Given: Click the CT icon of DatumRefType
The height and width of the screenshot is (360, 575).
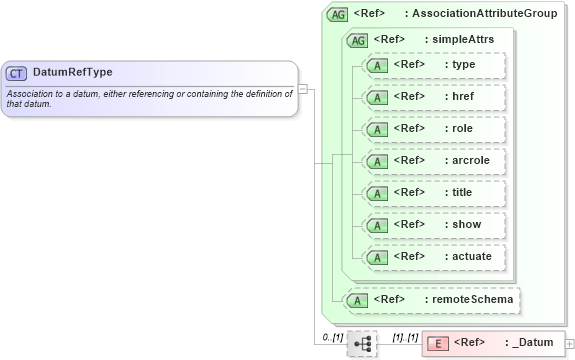Looking at the screenshot, I should click(16, 74).
